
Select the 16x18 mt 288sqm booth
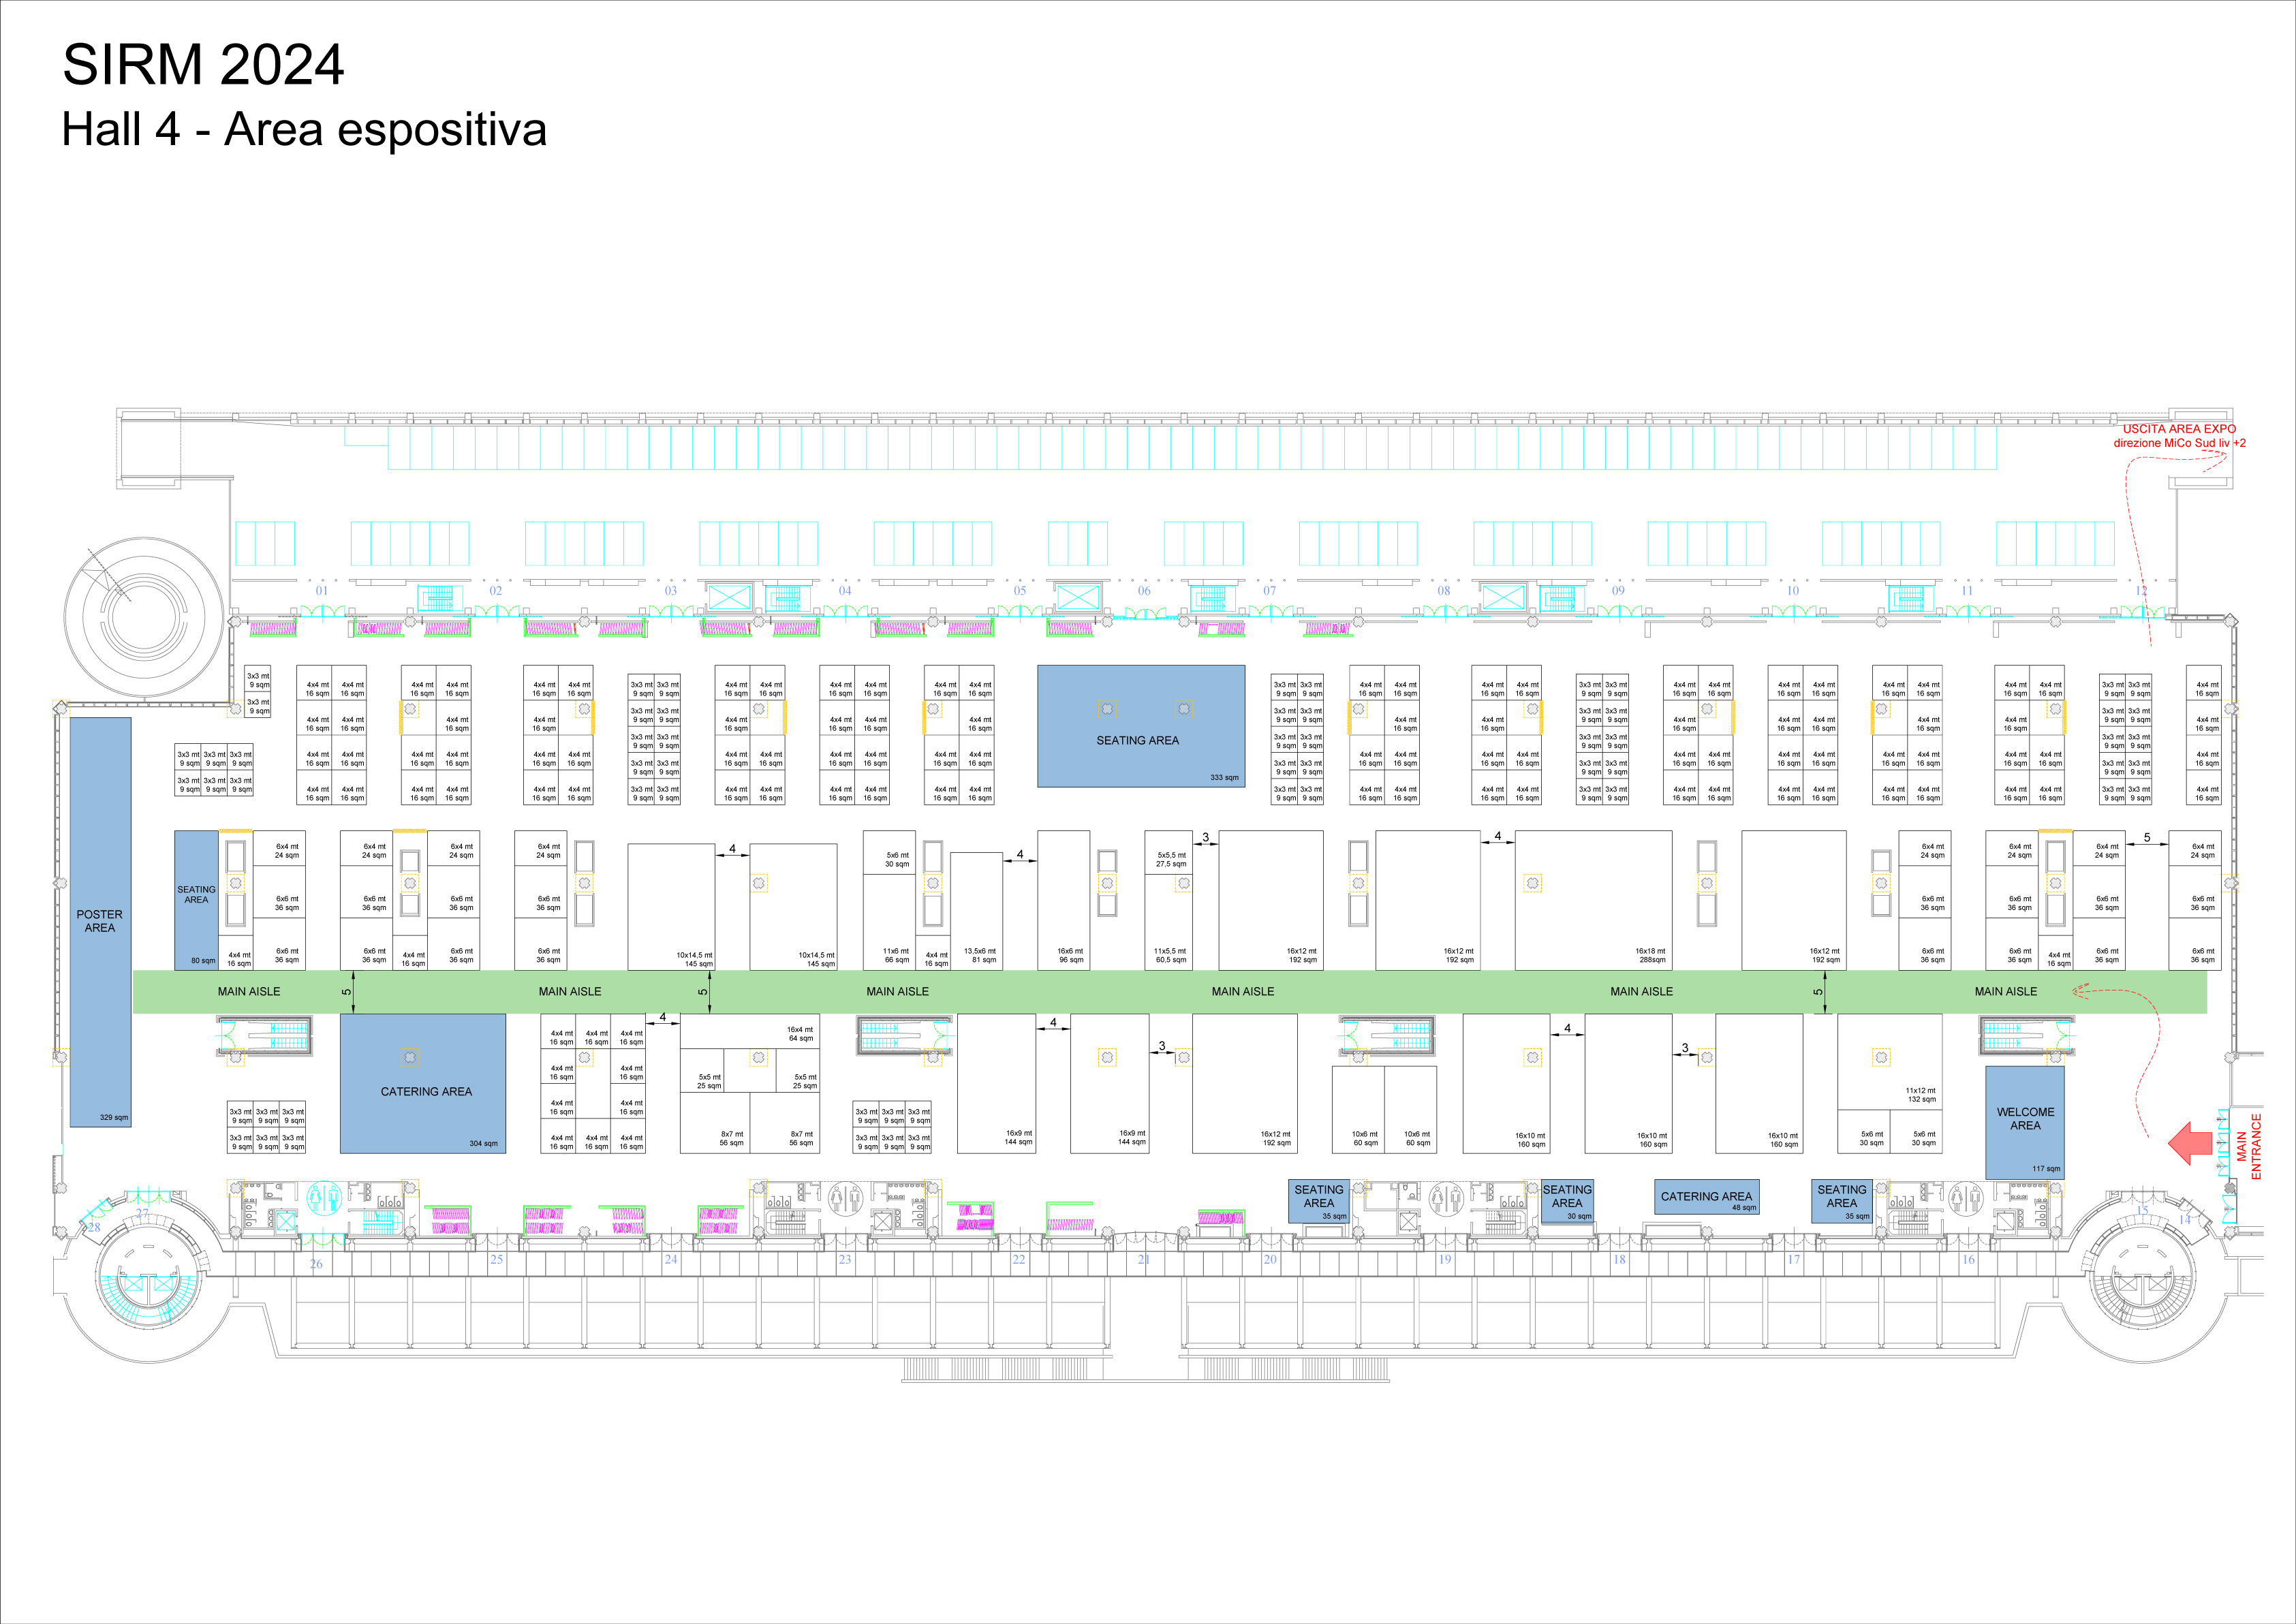pos(1593,899)
